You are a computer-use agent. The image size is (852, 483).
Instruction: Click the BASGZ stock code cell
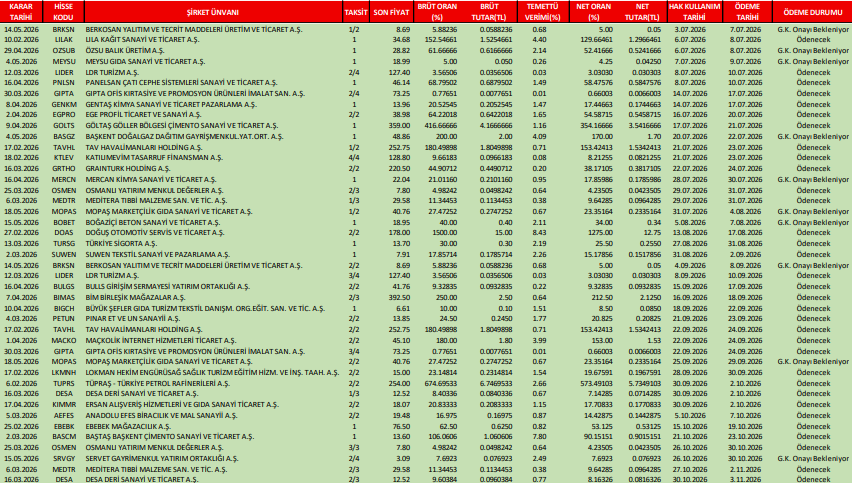[64, 136]
